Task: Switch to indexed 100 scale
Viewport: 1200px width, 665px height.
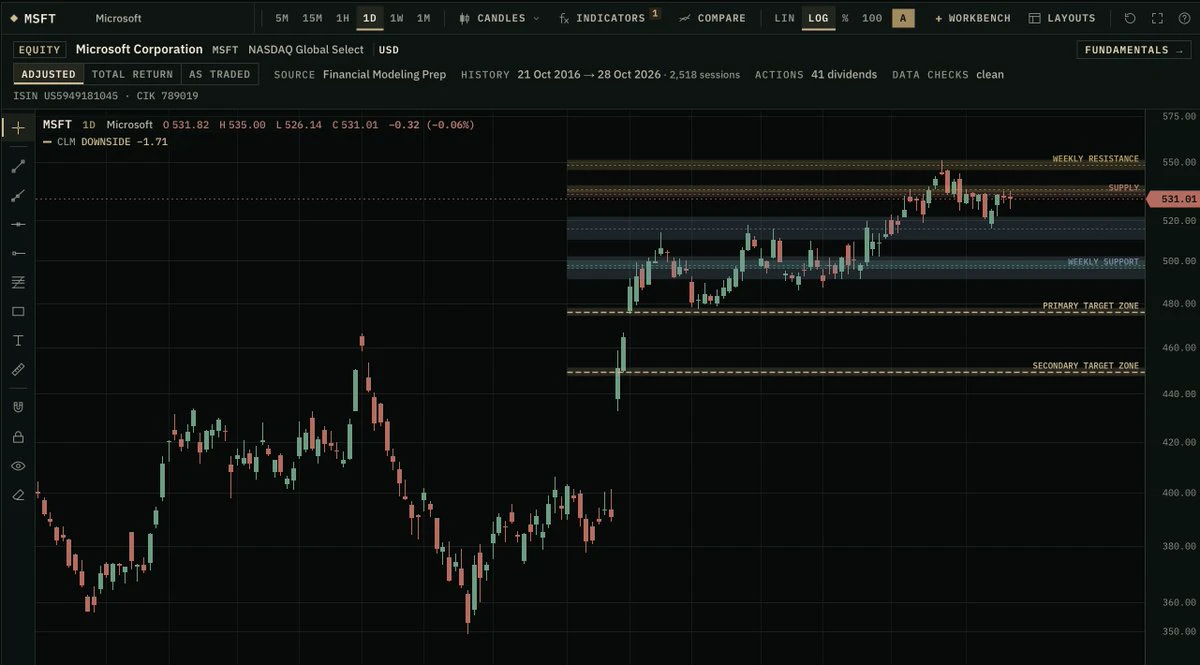Action: (872, 18)
